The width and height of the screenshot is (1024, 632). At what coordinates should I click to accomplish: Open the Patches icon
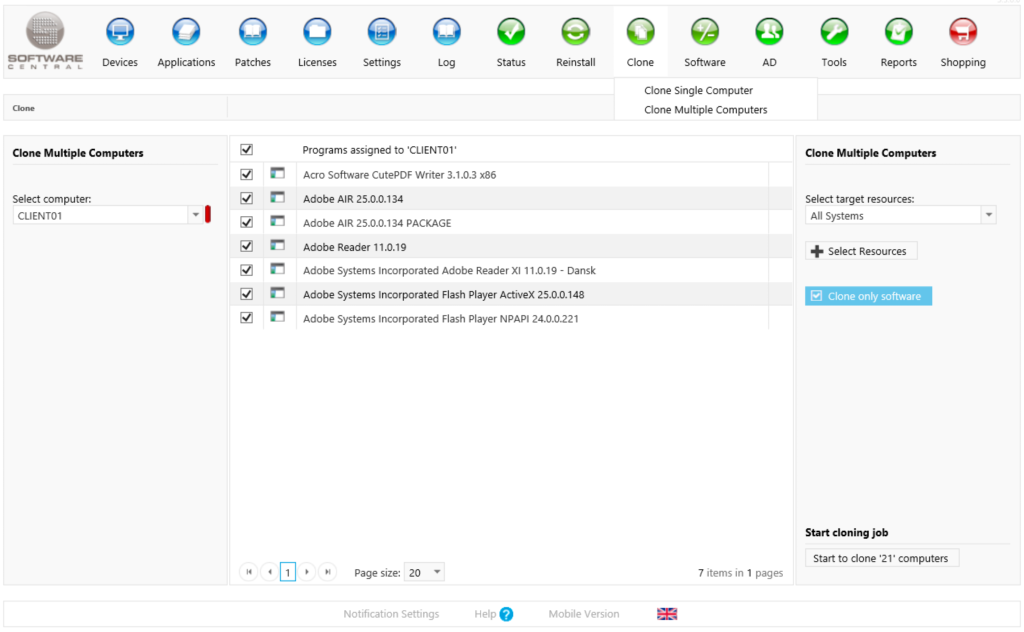tap(253, 32)
